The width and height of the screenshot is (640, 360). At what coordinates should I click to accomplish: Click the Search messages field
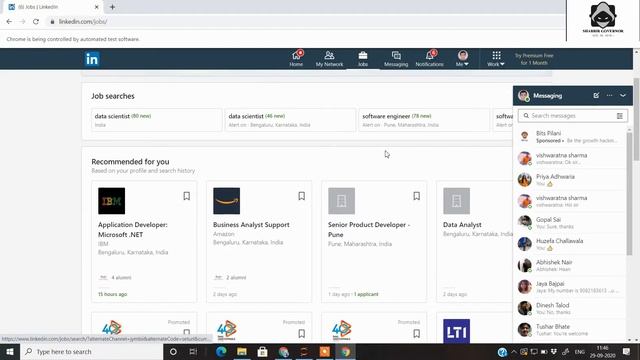[571, 116]
